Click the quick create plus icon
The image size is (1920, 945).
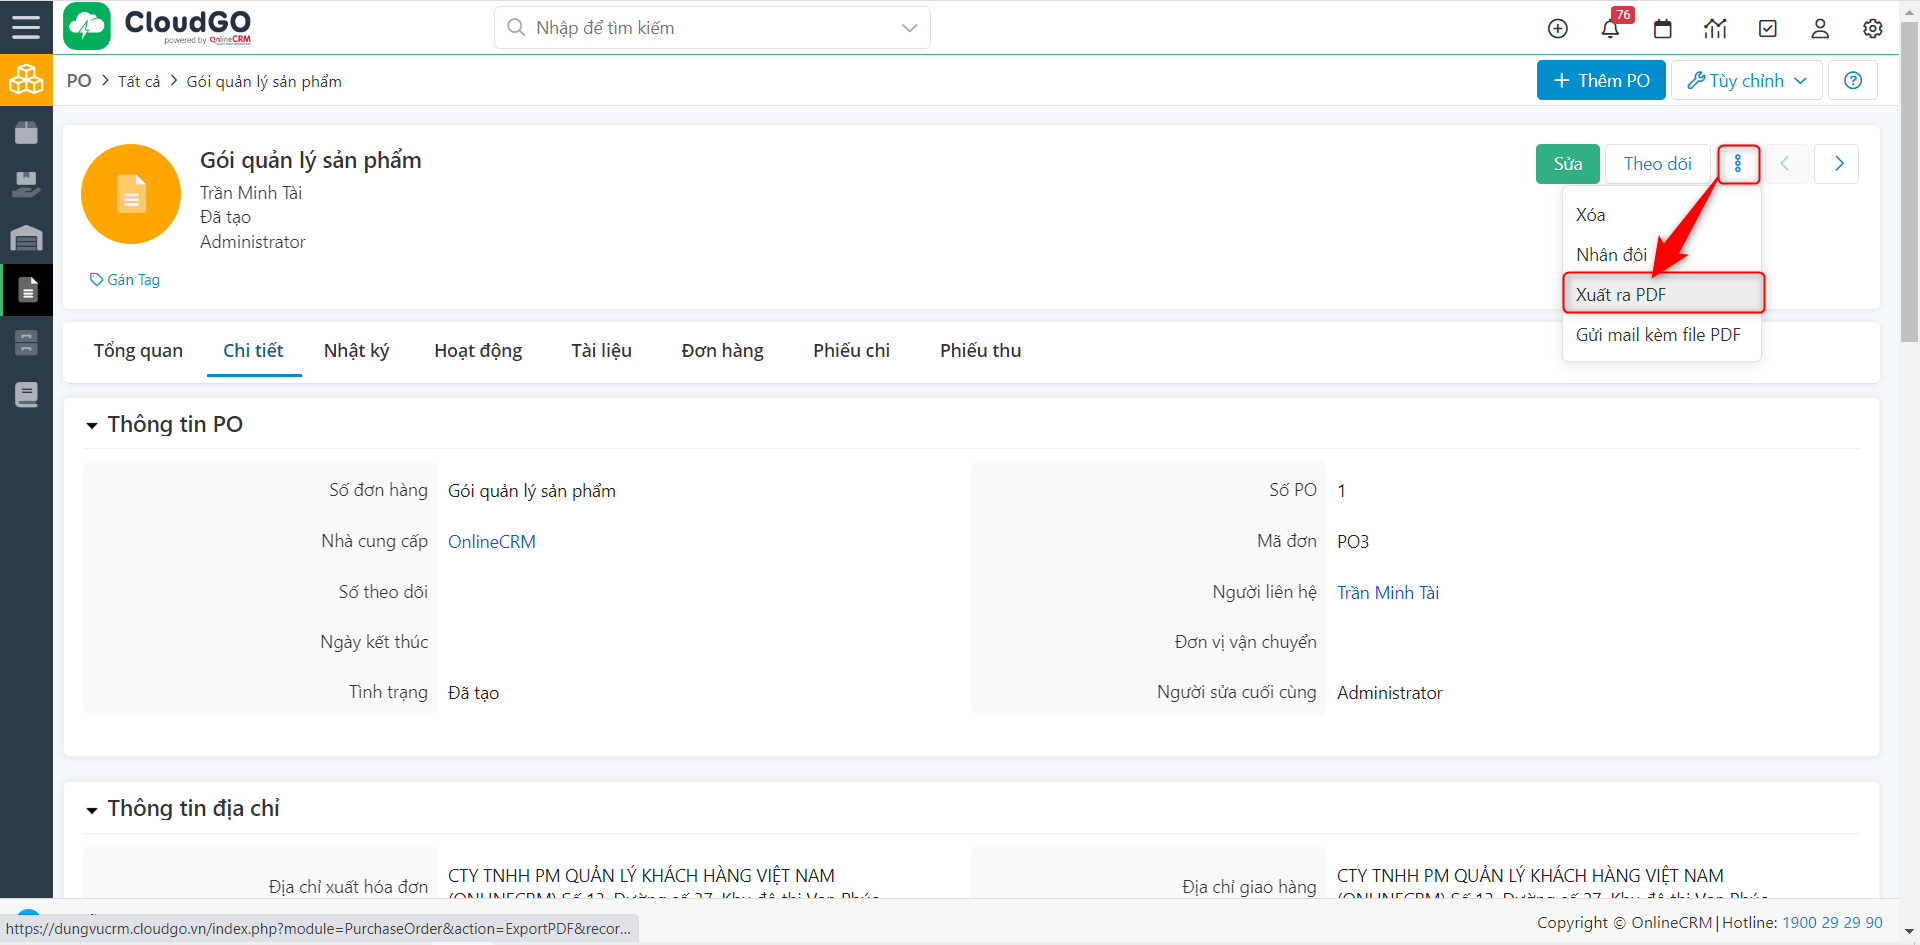tap(1558, 28)
